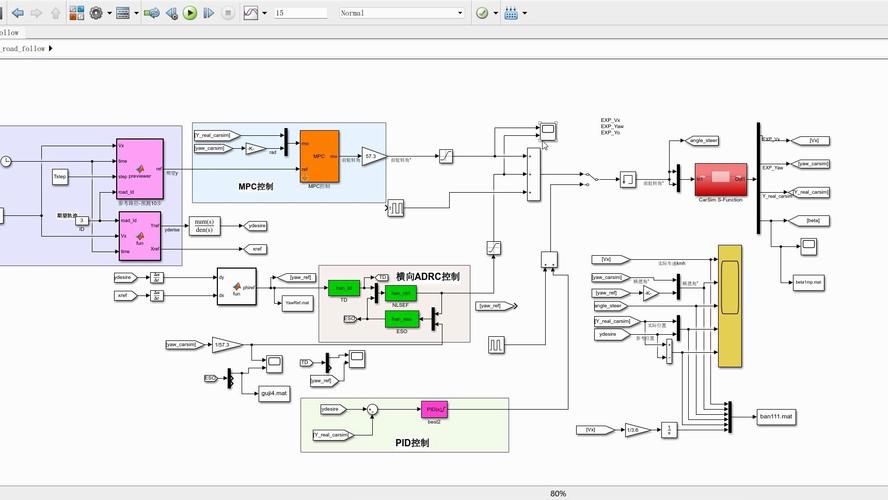This screenshot has height=500, width=888.
Task: Expand the Data Inspector dropdown arrow
Action: click(x=262, y=13)
